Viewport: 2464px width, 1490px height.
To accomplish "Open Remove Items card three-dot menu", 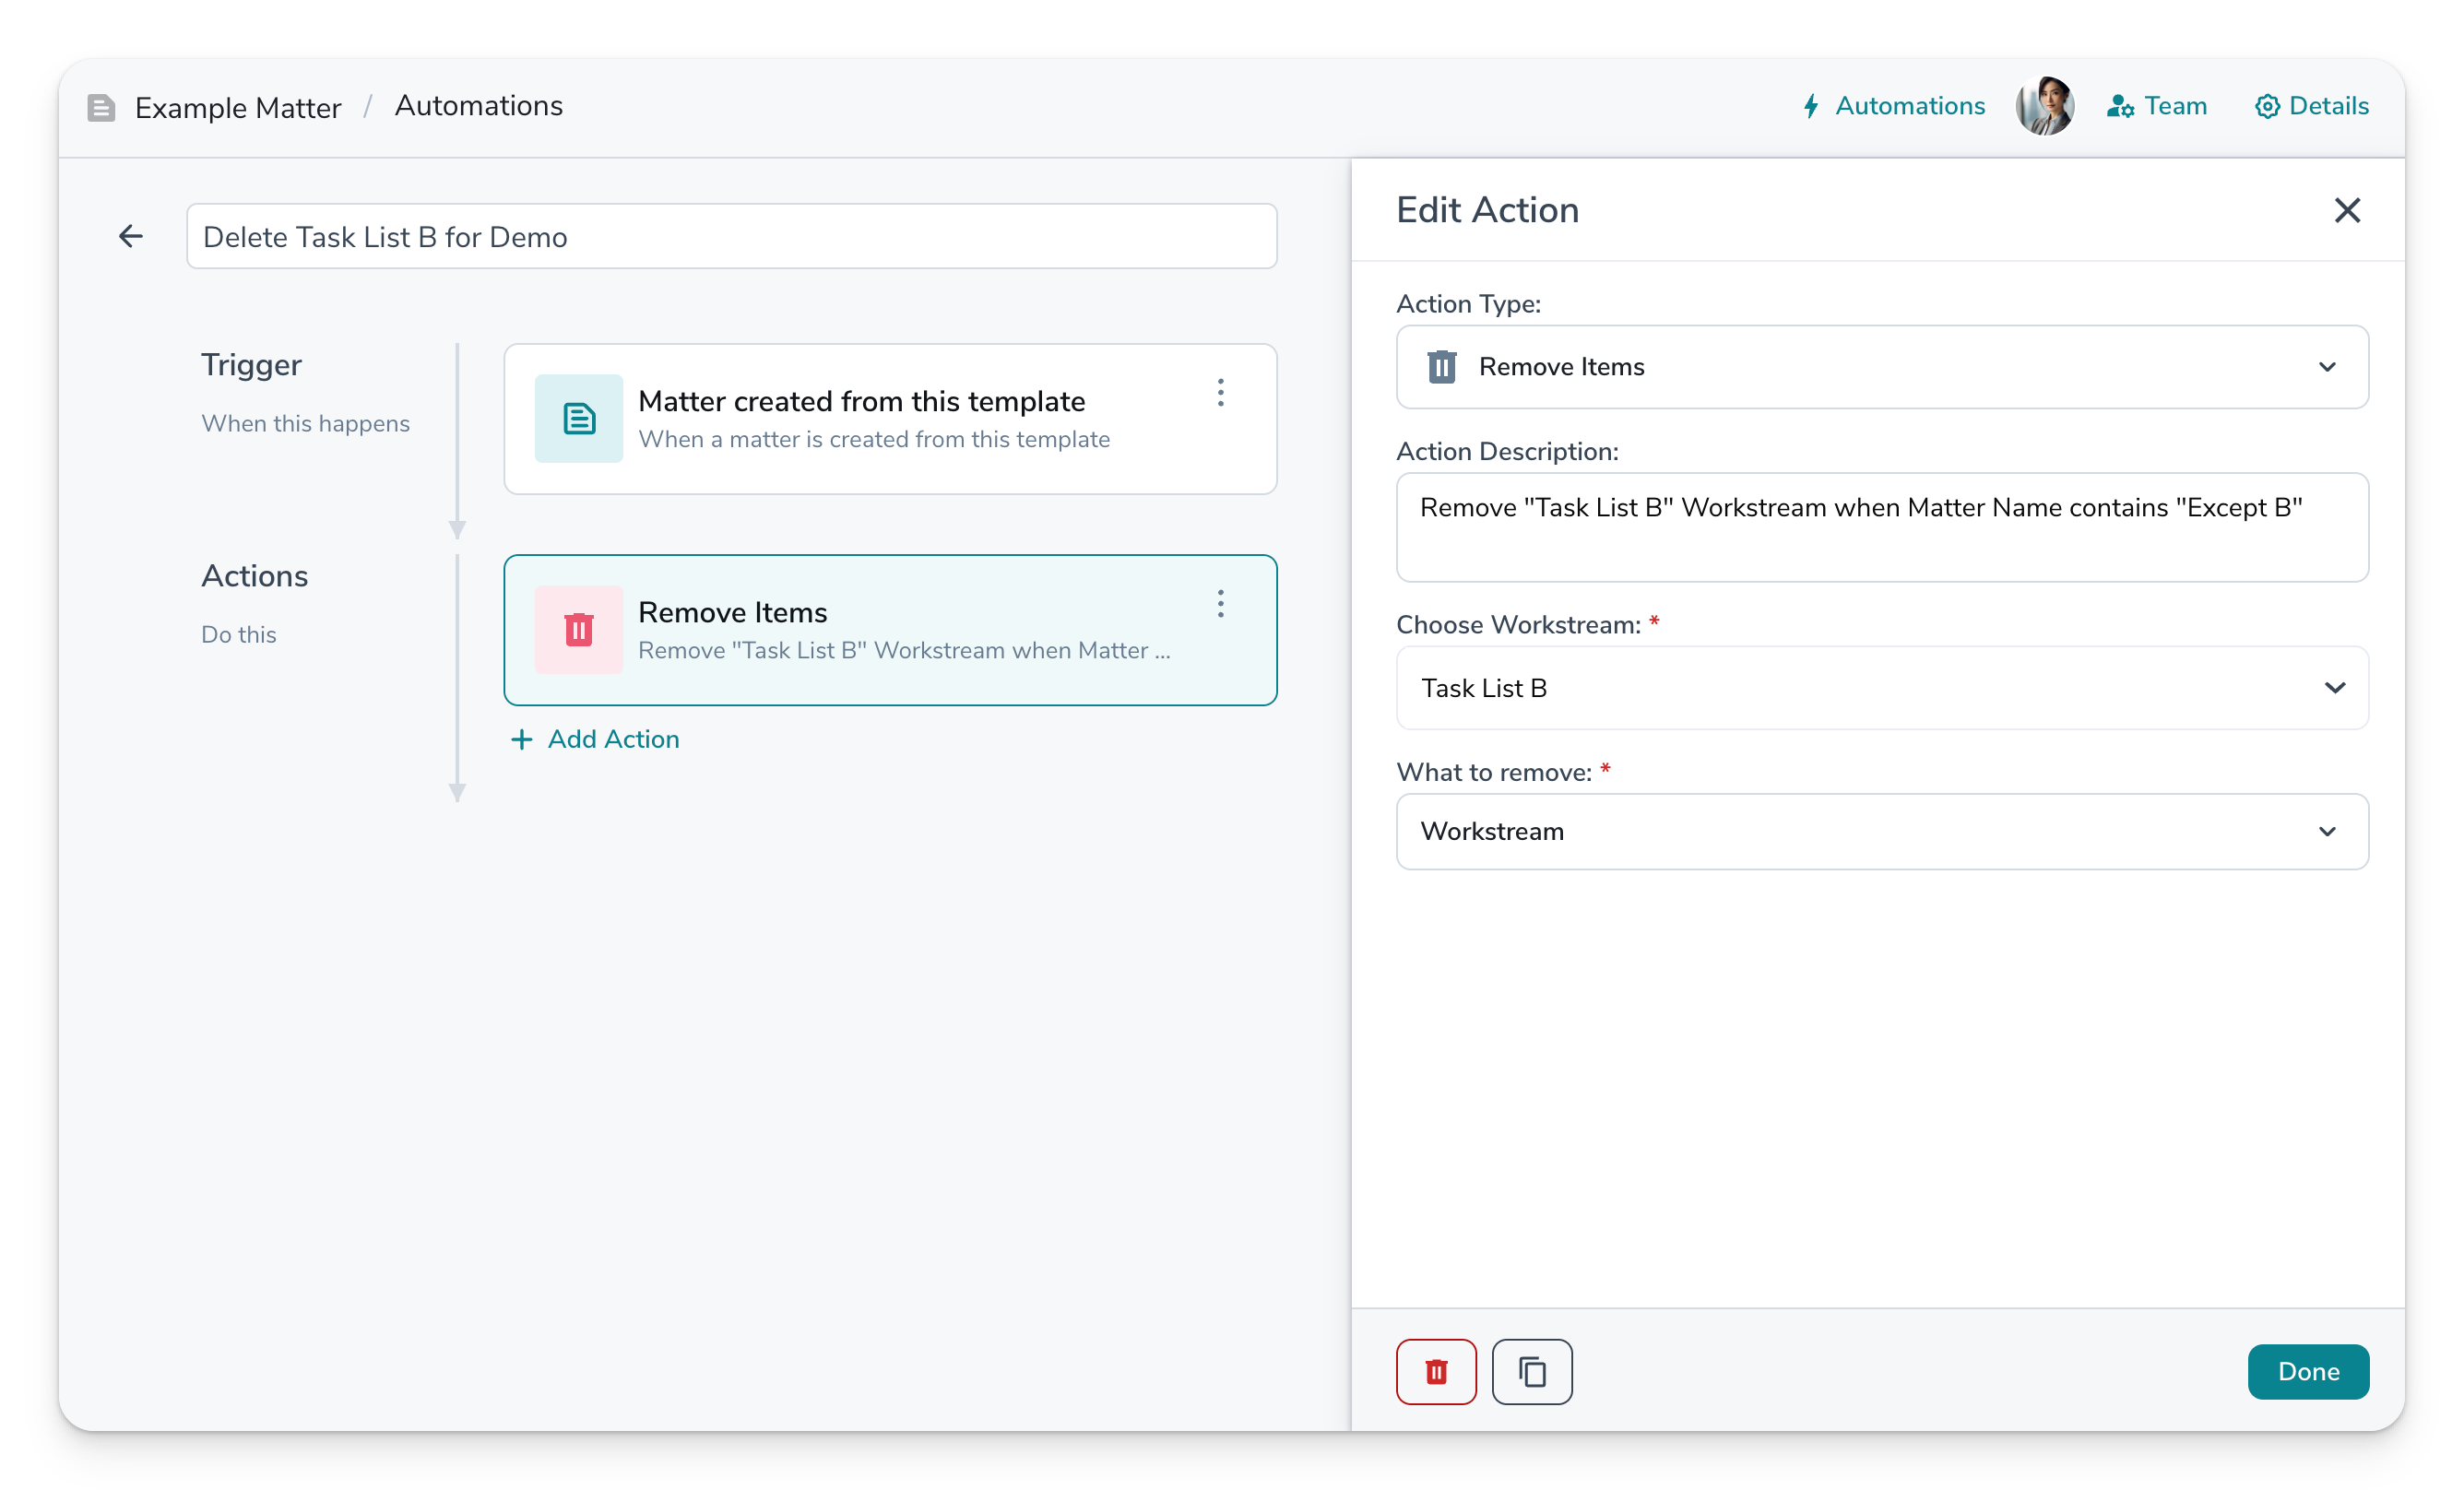I will tap(1220, 603).
